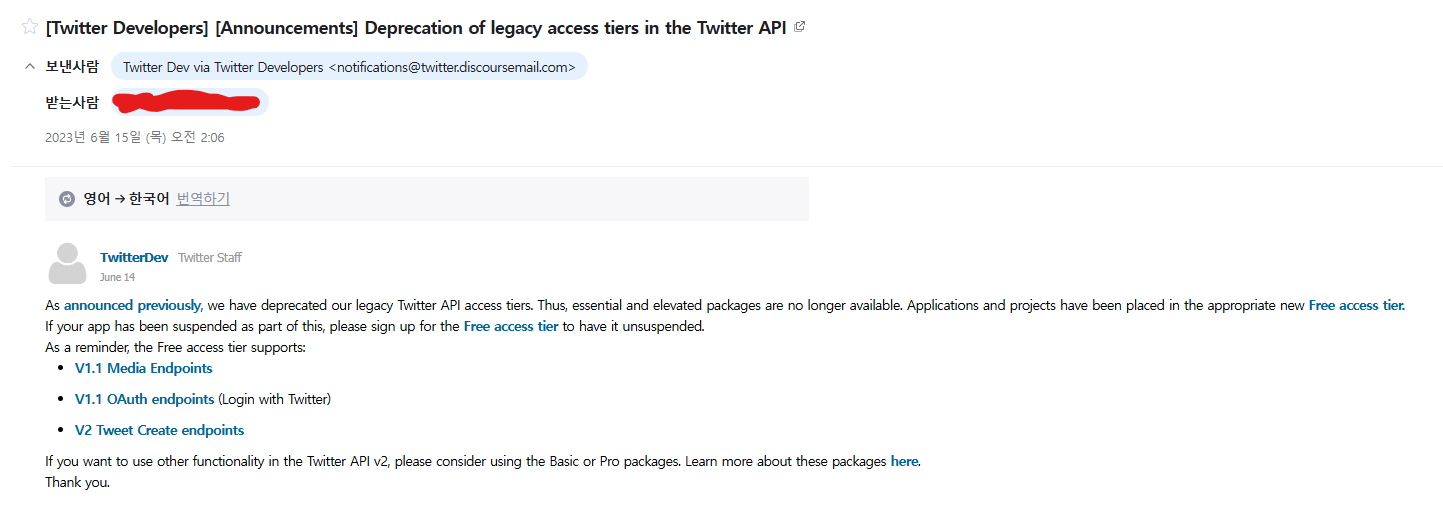The width and height of the screenshot is (1443, 505).
Task: Open 'Free access tier' link ending first sentence
Action: pyautogui.click(x=1356, y=305)
